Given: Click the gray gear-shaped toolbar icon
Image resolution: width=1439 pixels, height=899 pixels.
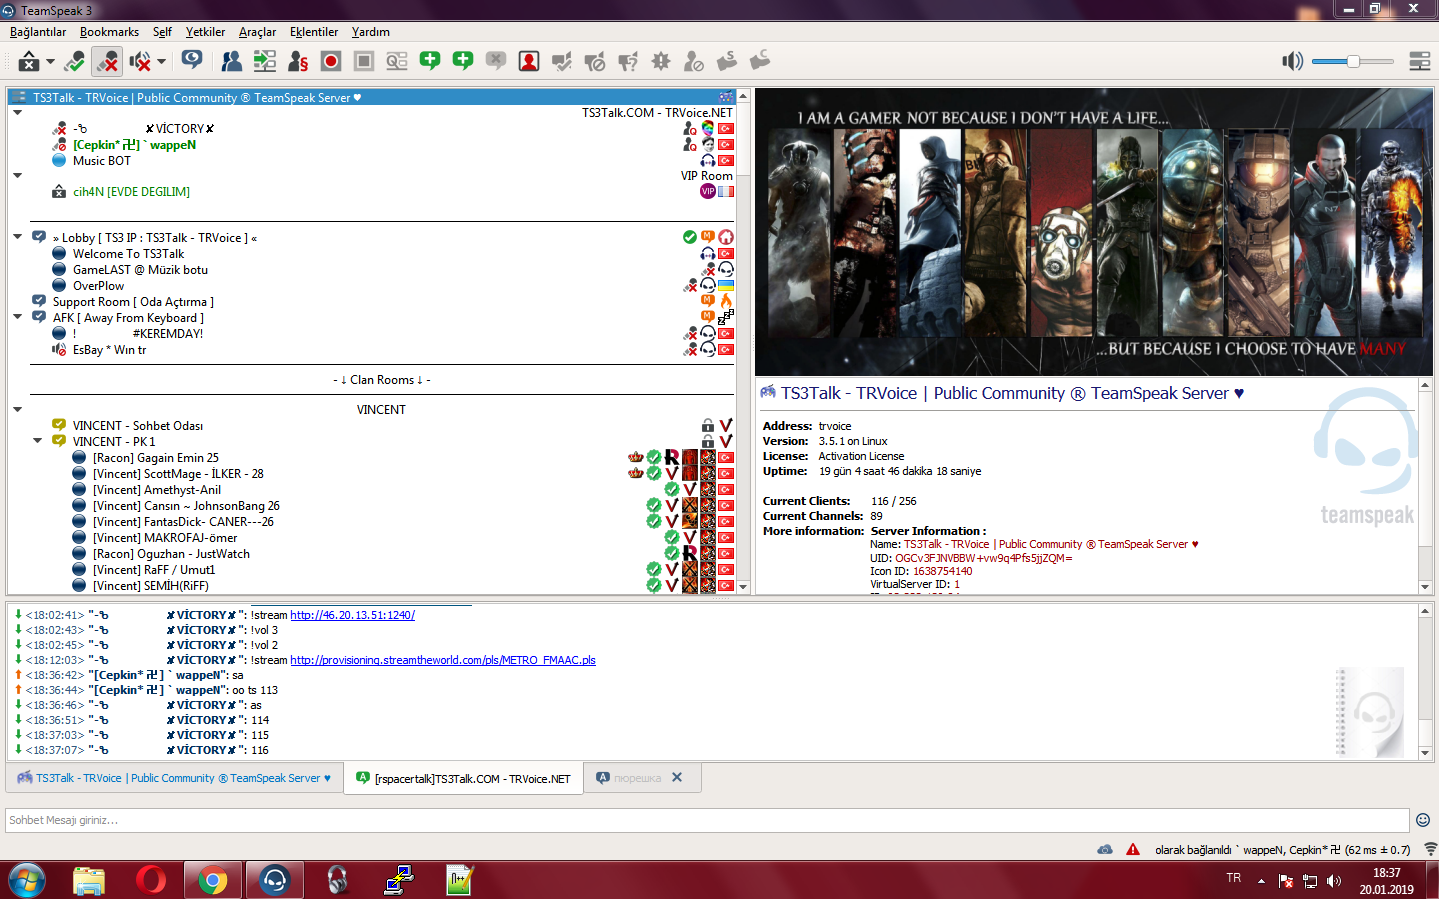Looking at the screenshot, I should [x=661, y=62].
